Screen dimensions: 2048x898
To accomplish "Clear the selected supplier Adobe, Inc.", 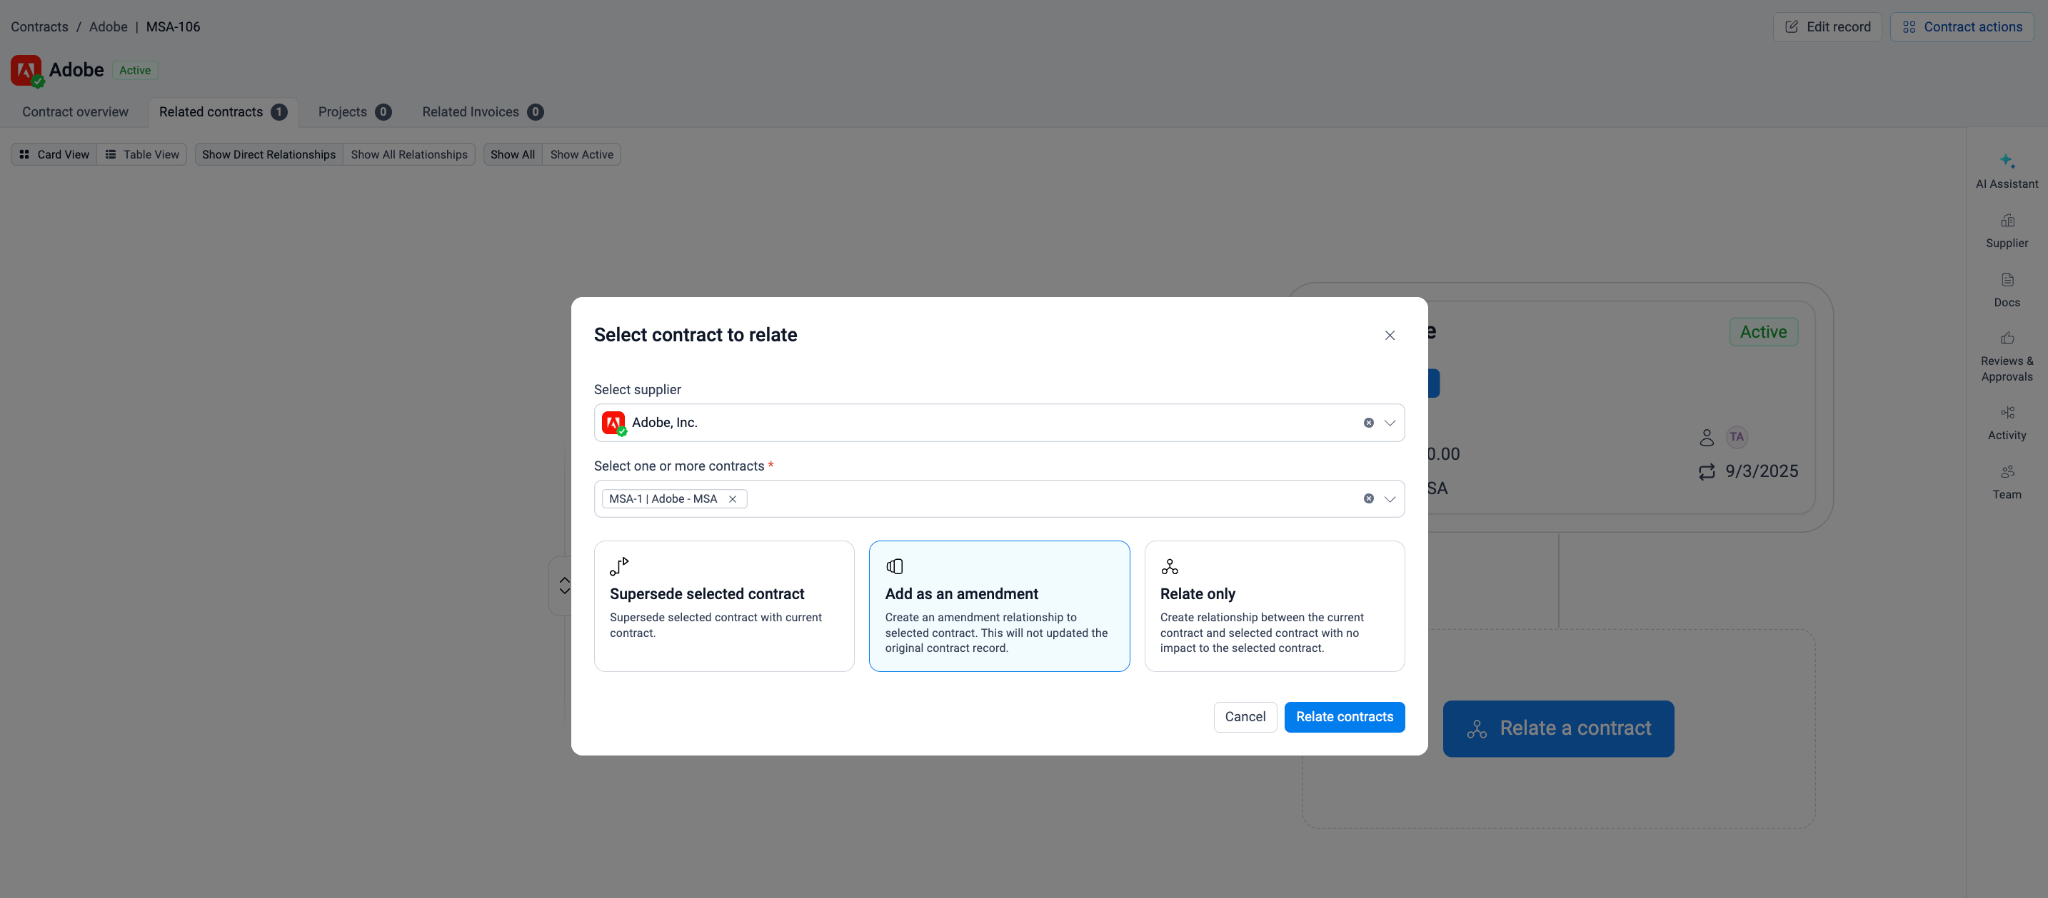I will pos(1368,423).
